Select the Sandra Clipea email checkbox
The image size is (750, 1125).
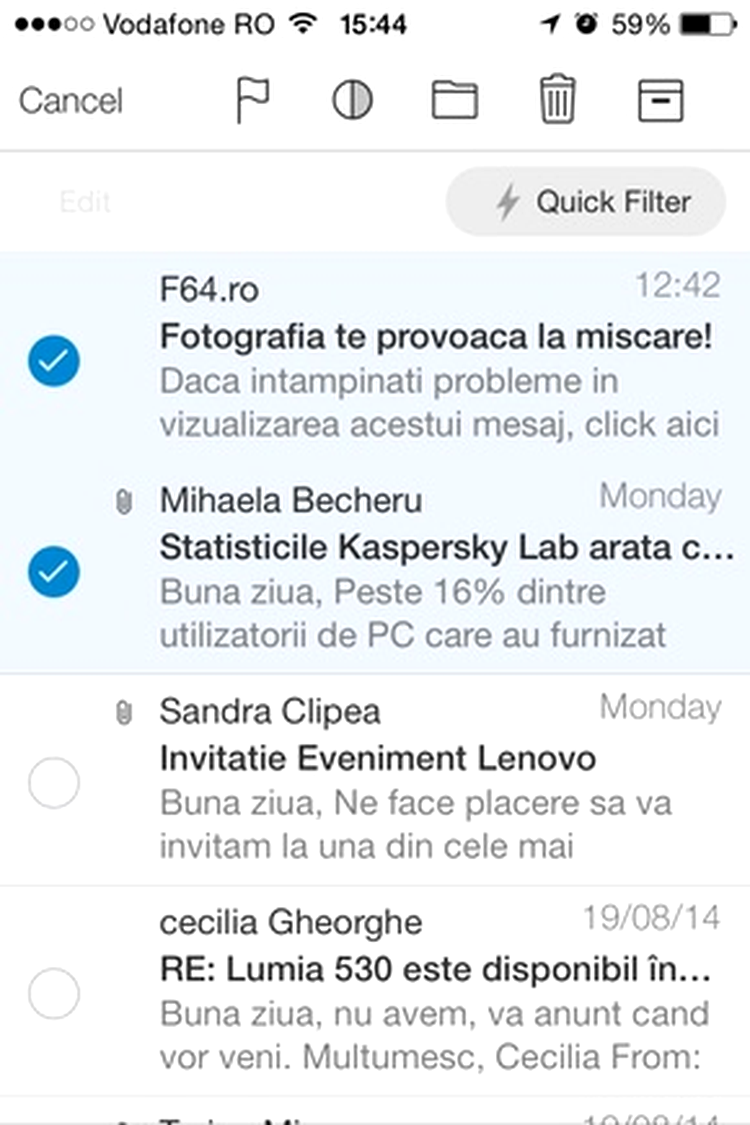click(x=54, y=782)
